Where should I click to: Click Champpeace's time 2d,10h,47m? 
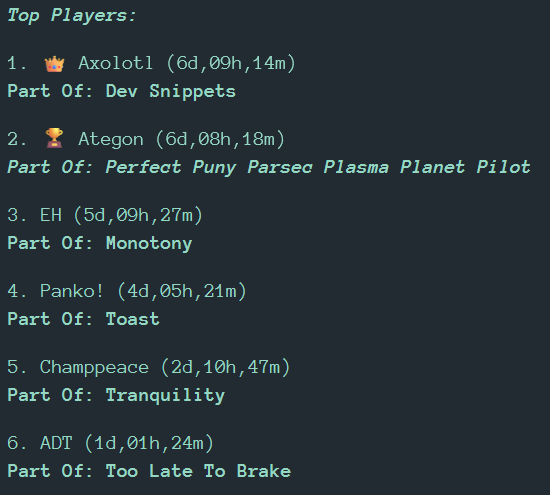click(226, 368)
